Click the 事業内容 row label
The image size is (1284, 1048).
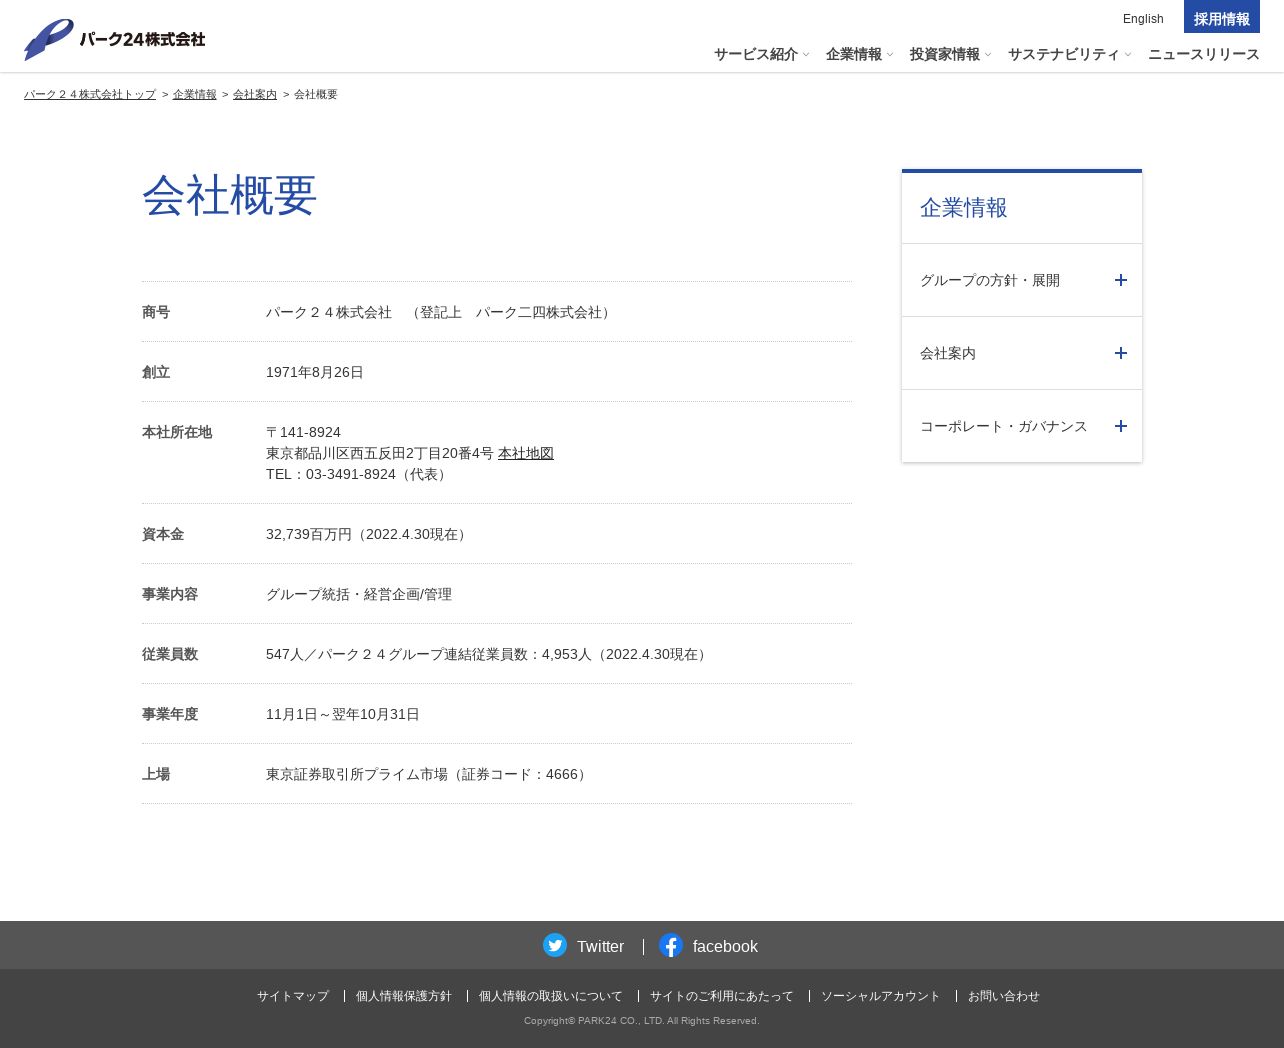pos(170,594)
